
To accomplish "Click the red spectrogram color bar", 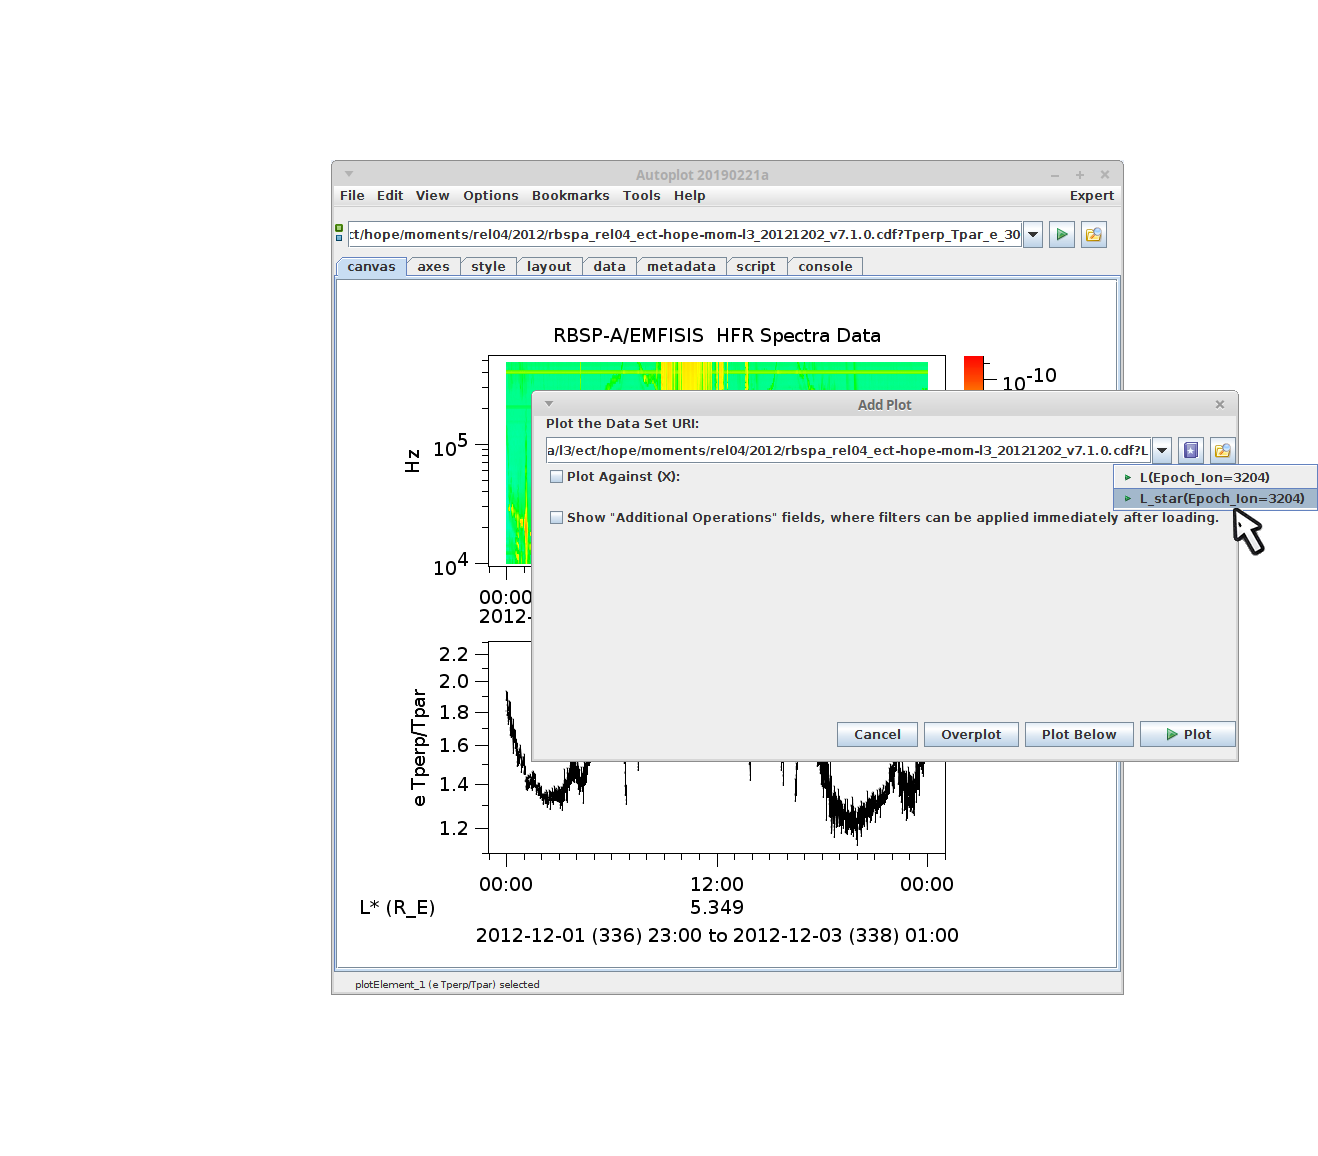I will (973, 372).
